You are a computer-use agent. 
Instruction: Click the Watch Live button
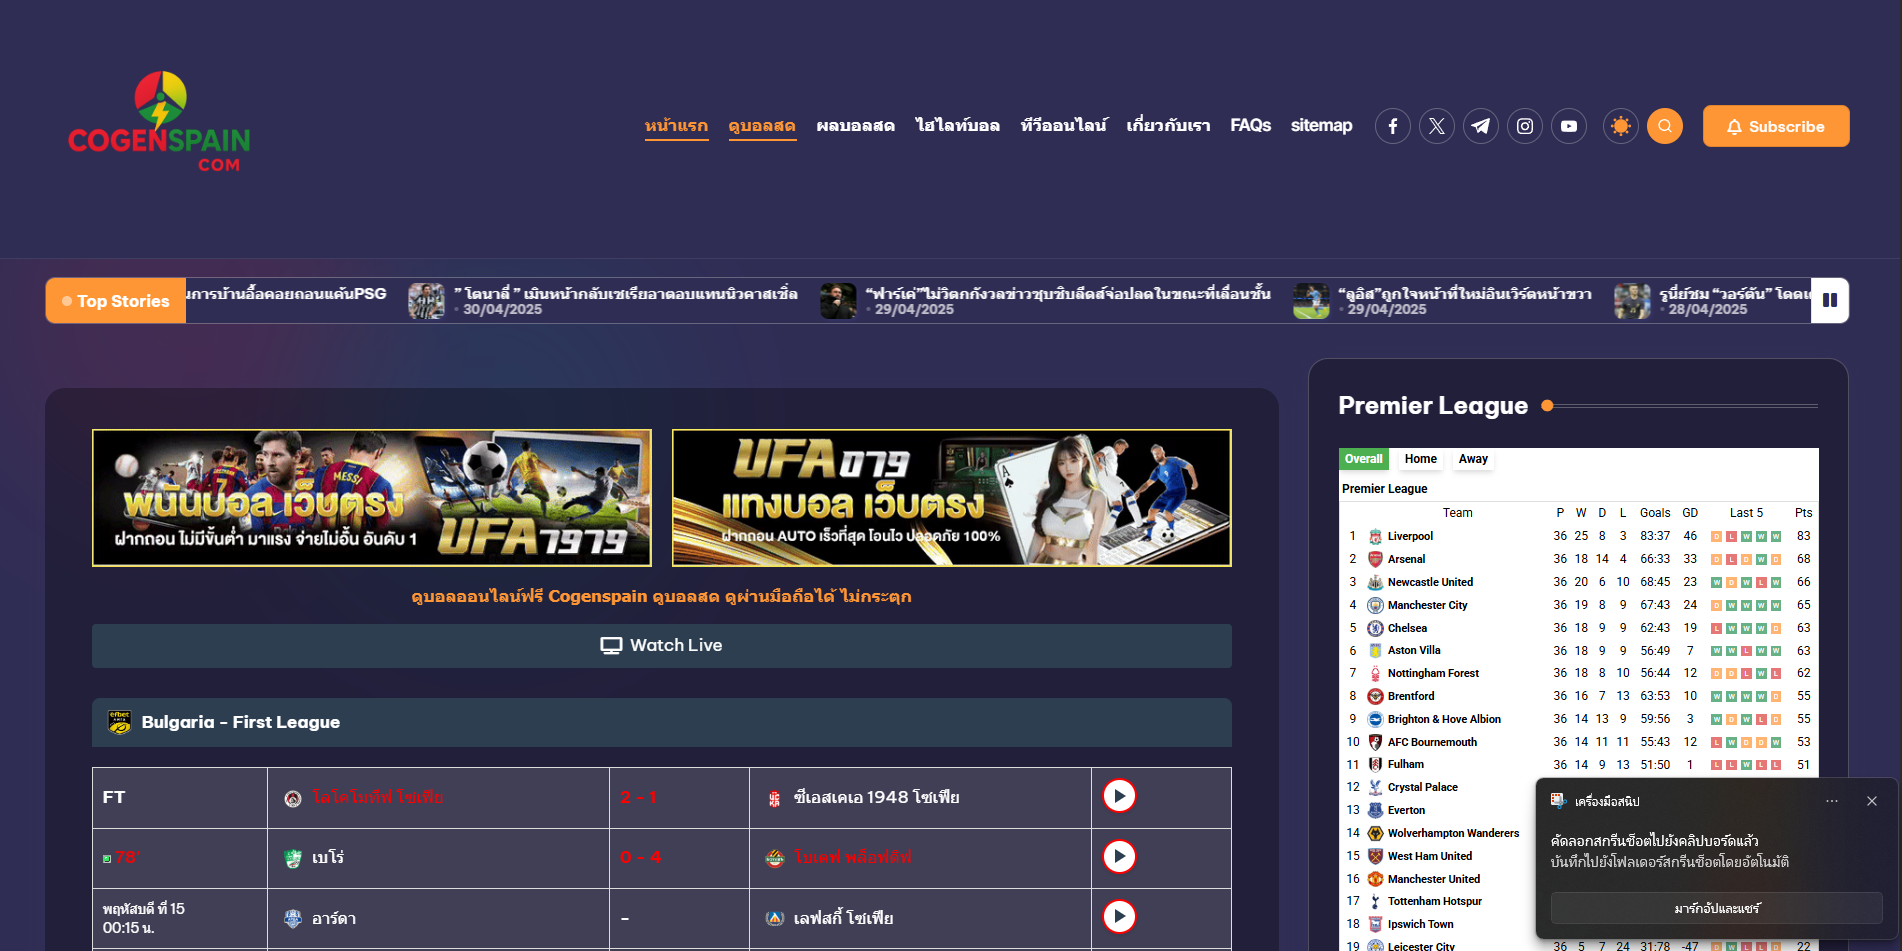[662, 646]
